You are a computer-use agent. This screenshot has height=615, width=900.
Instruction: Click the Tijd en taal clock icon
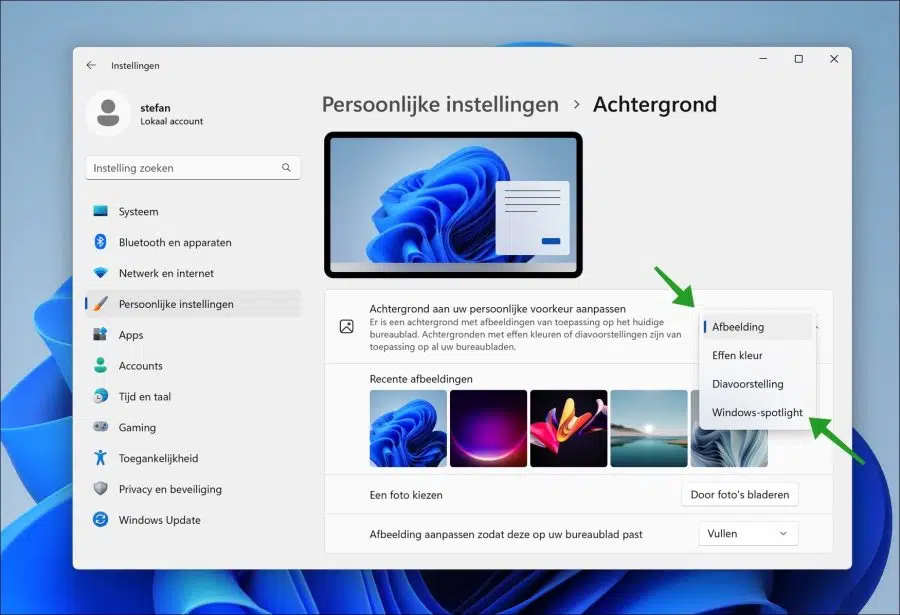click(100, 396)
